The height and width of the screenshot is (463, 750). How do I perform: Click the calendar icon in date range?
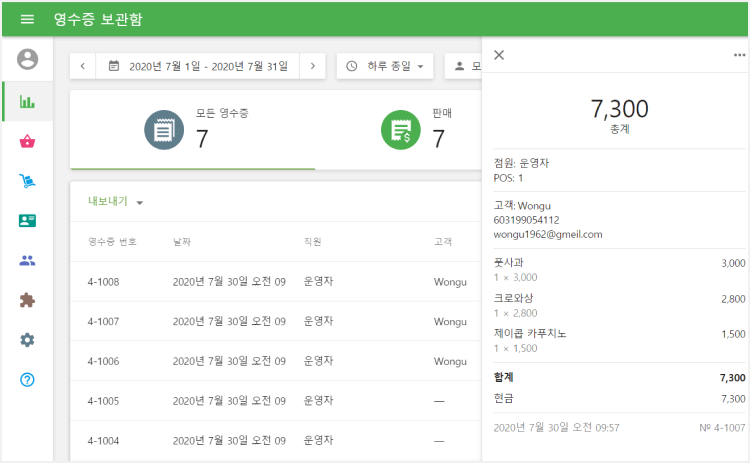point(114,66)
